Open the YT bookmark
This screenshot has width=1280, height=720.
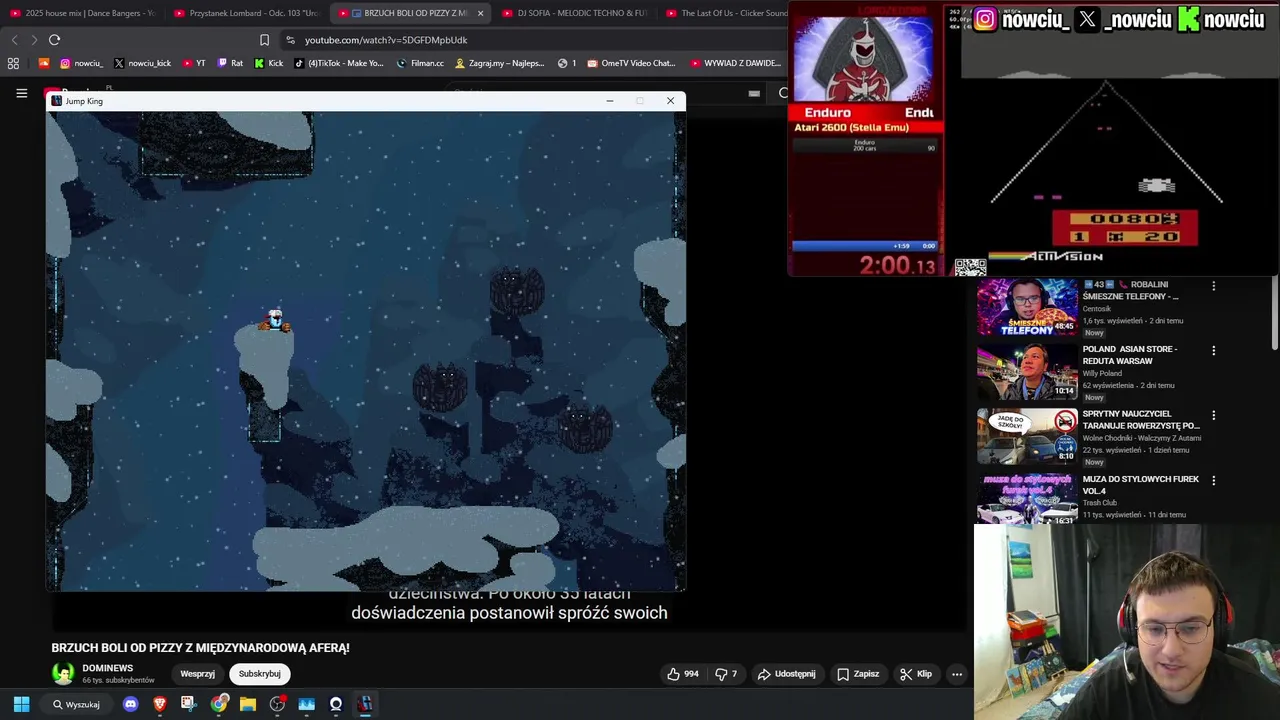pos(194,63)
